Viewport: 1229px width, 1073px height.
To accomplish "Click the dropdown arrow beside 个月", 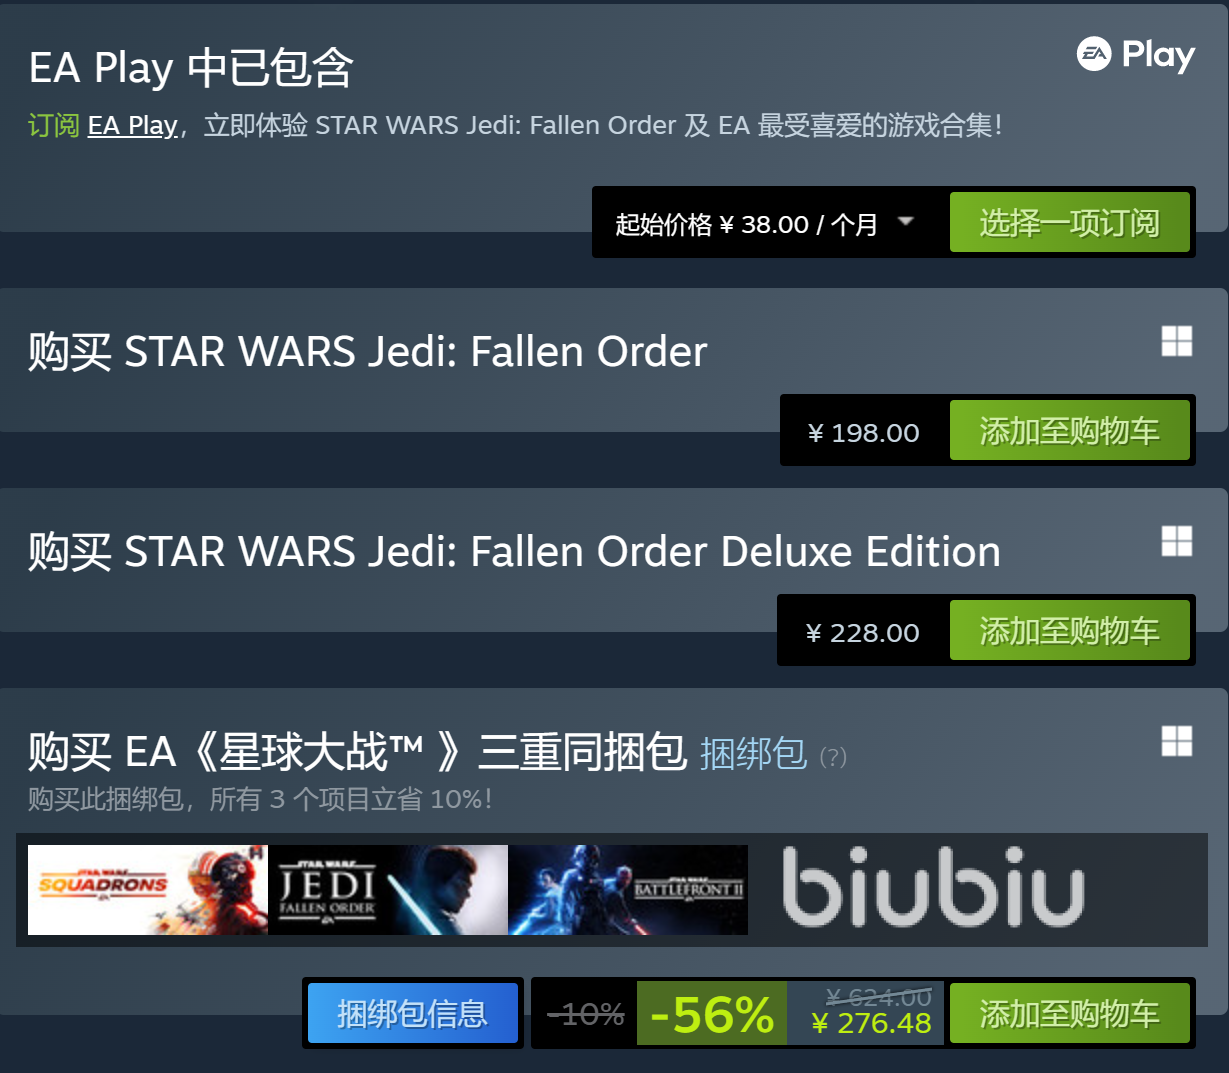I will coord(906,221).
